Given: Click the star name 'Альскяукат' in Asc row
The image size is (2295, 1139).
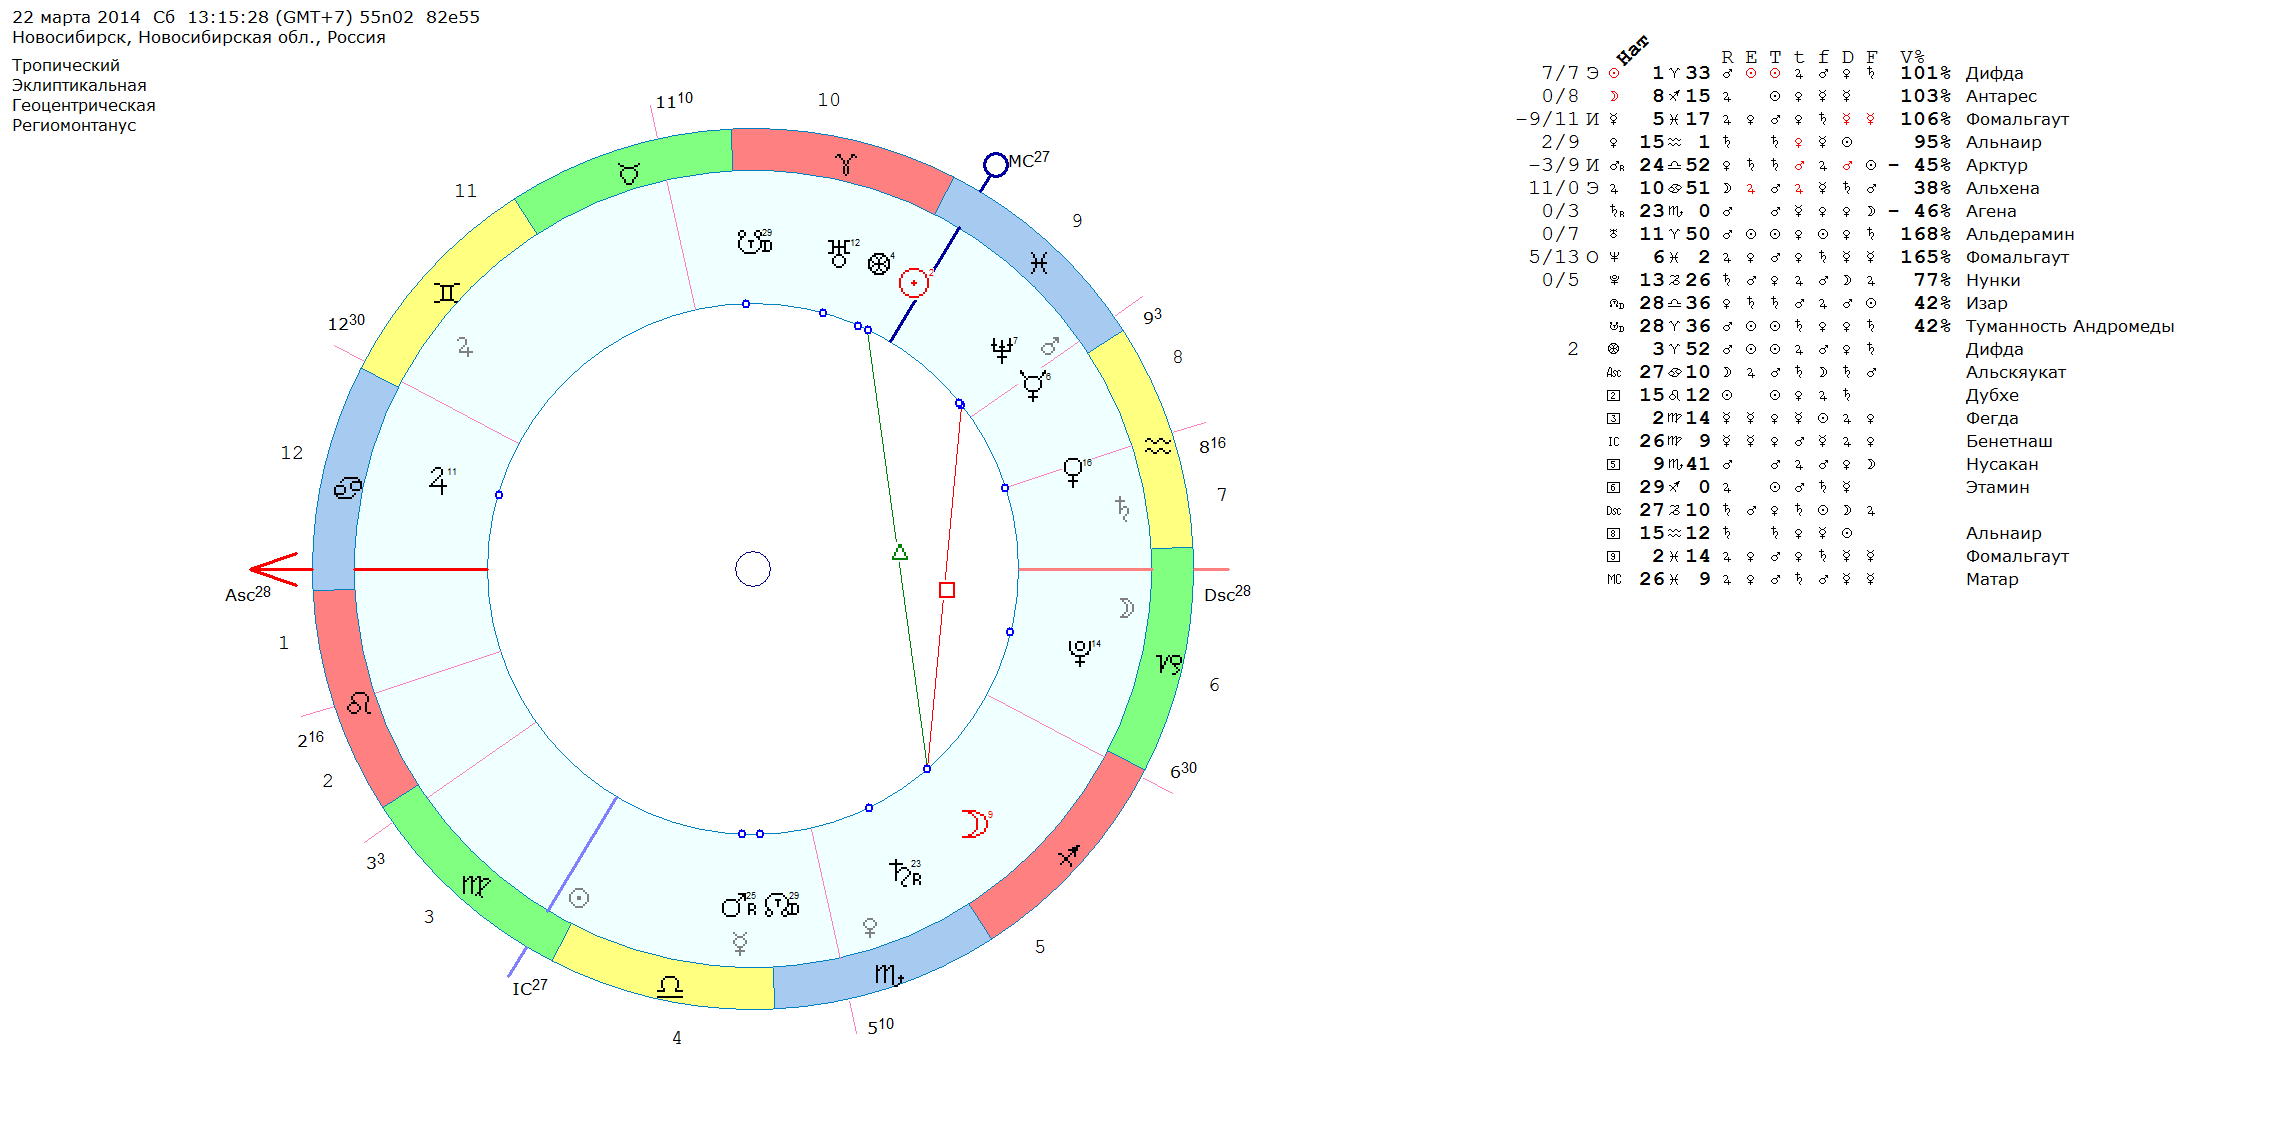Looking at the screenshot, I should click(2016, 372).
